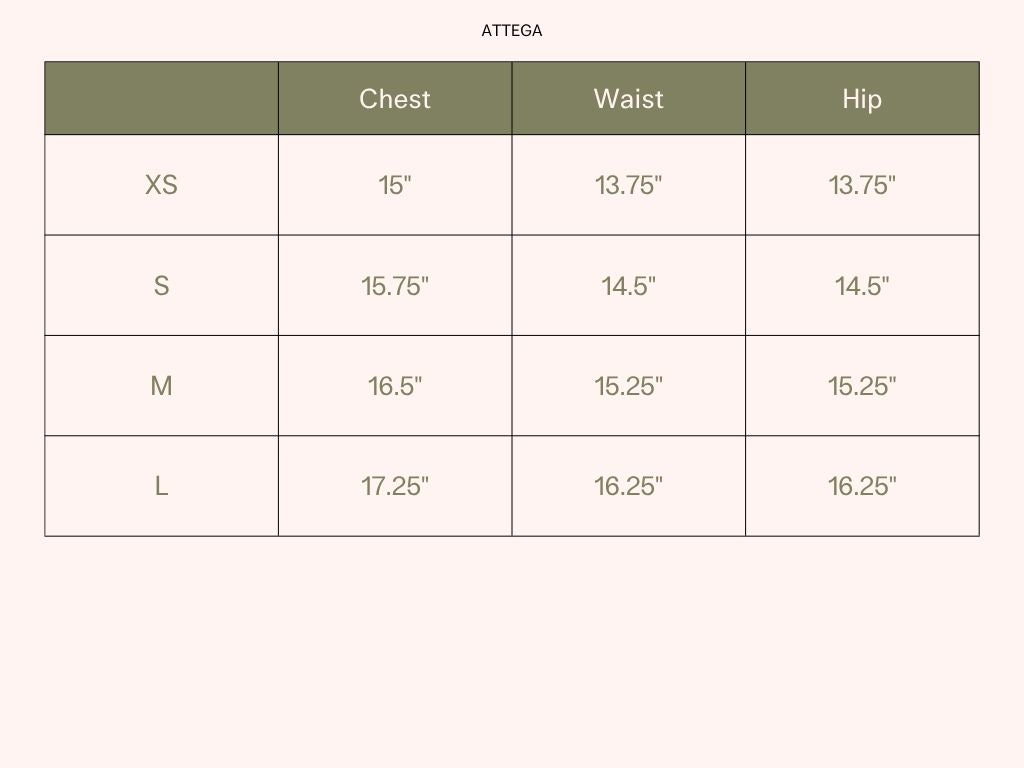Viewport: 1024px width, 768px height.
Task: Click the ATTEGA title text
Action: pos(511,31)
